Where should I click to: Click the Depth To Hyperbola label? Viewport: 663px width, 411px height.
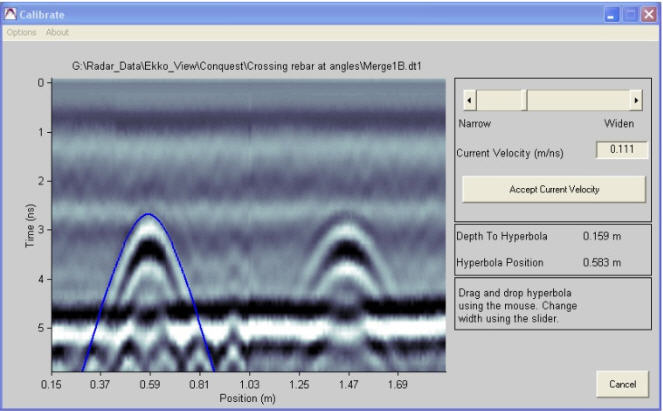pos(501,236)
